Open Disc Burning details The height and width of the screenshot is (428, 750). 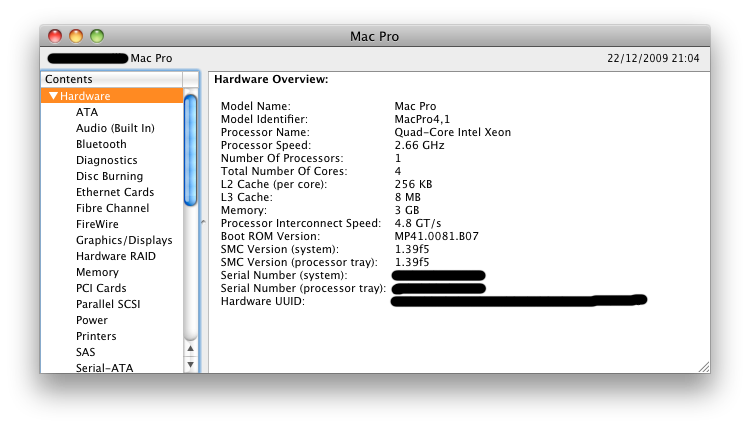(110, 176)
